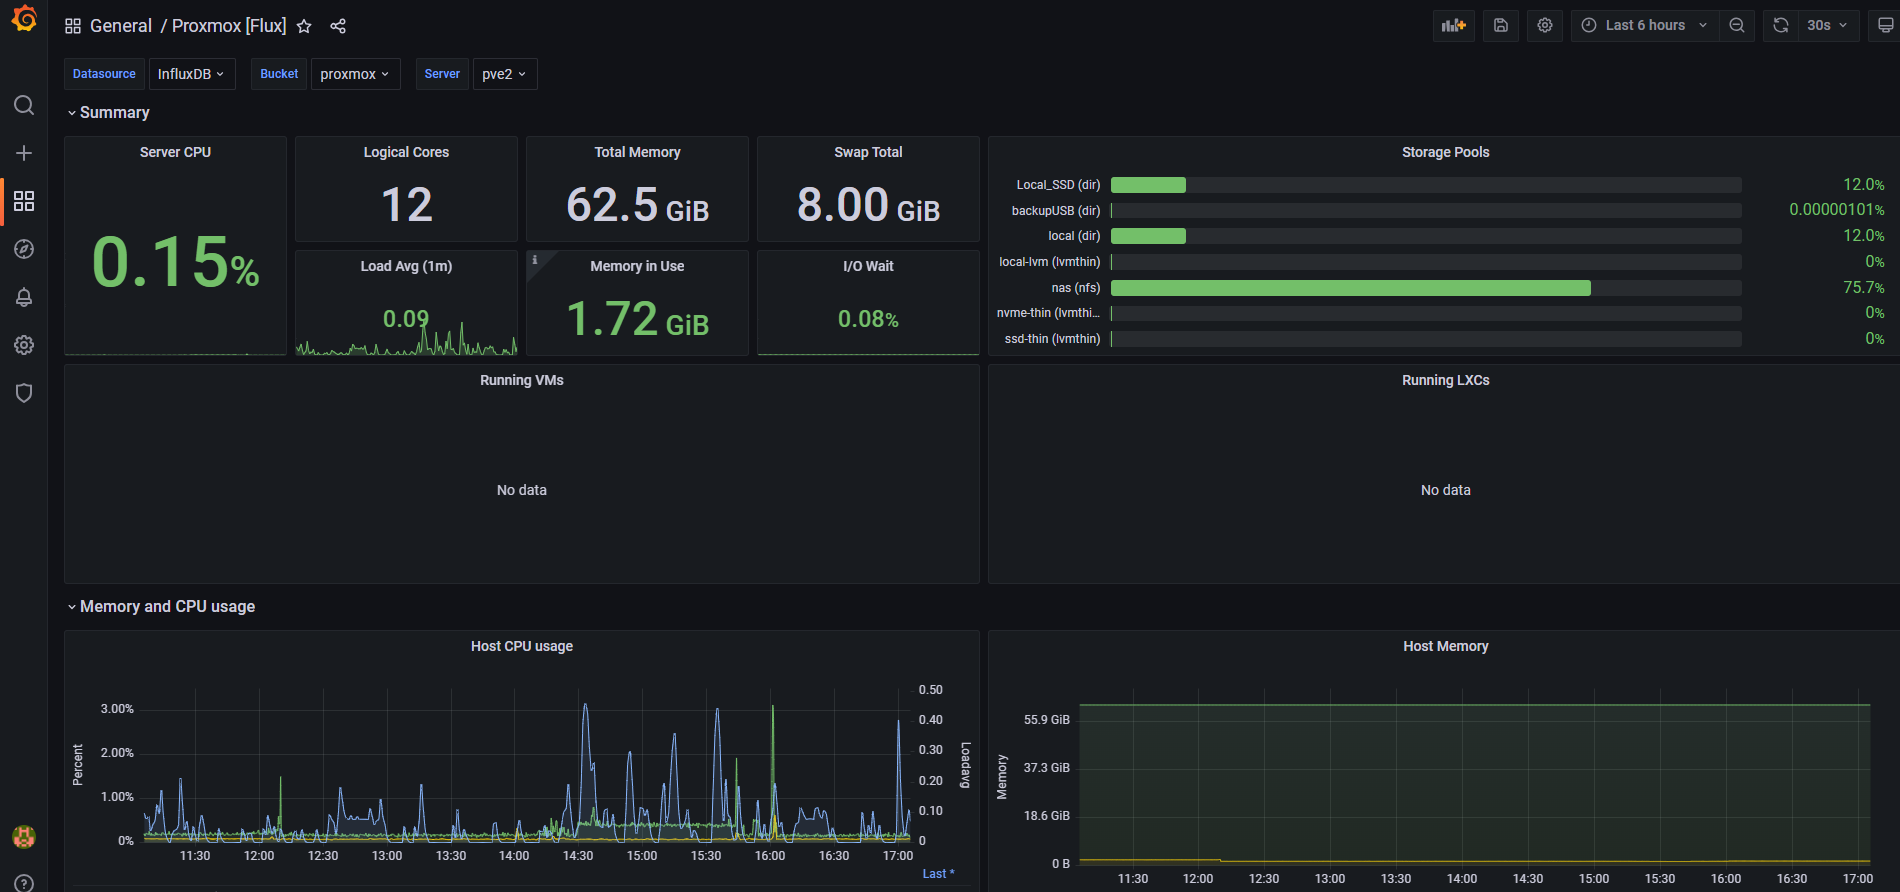Click the Add panel button
The width and height of the screenshot is (1900, 892).
(1453, 26)
